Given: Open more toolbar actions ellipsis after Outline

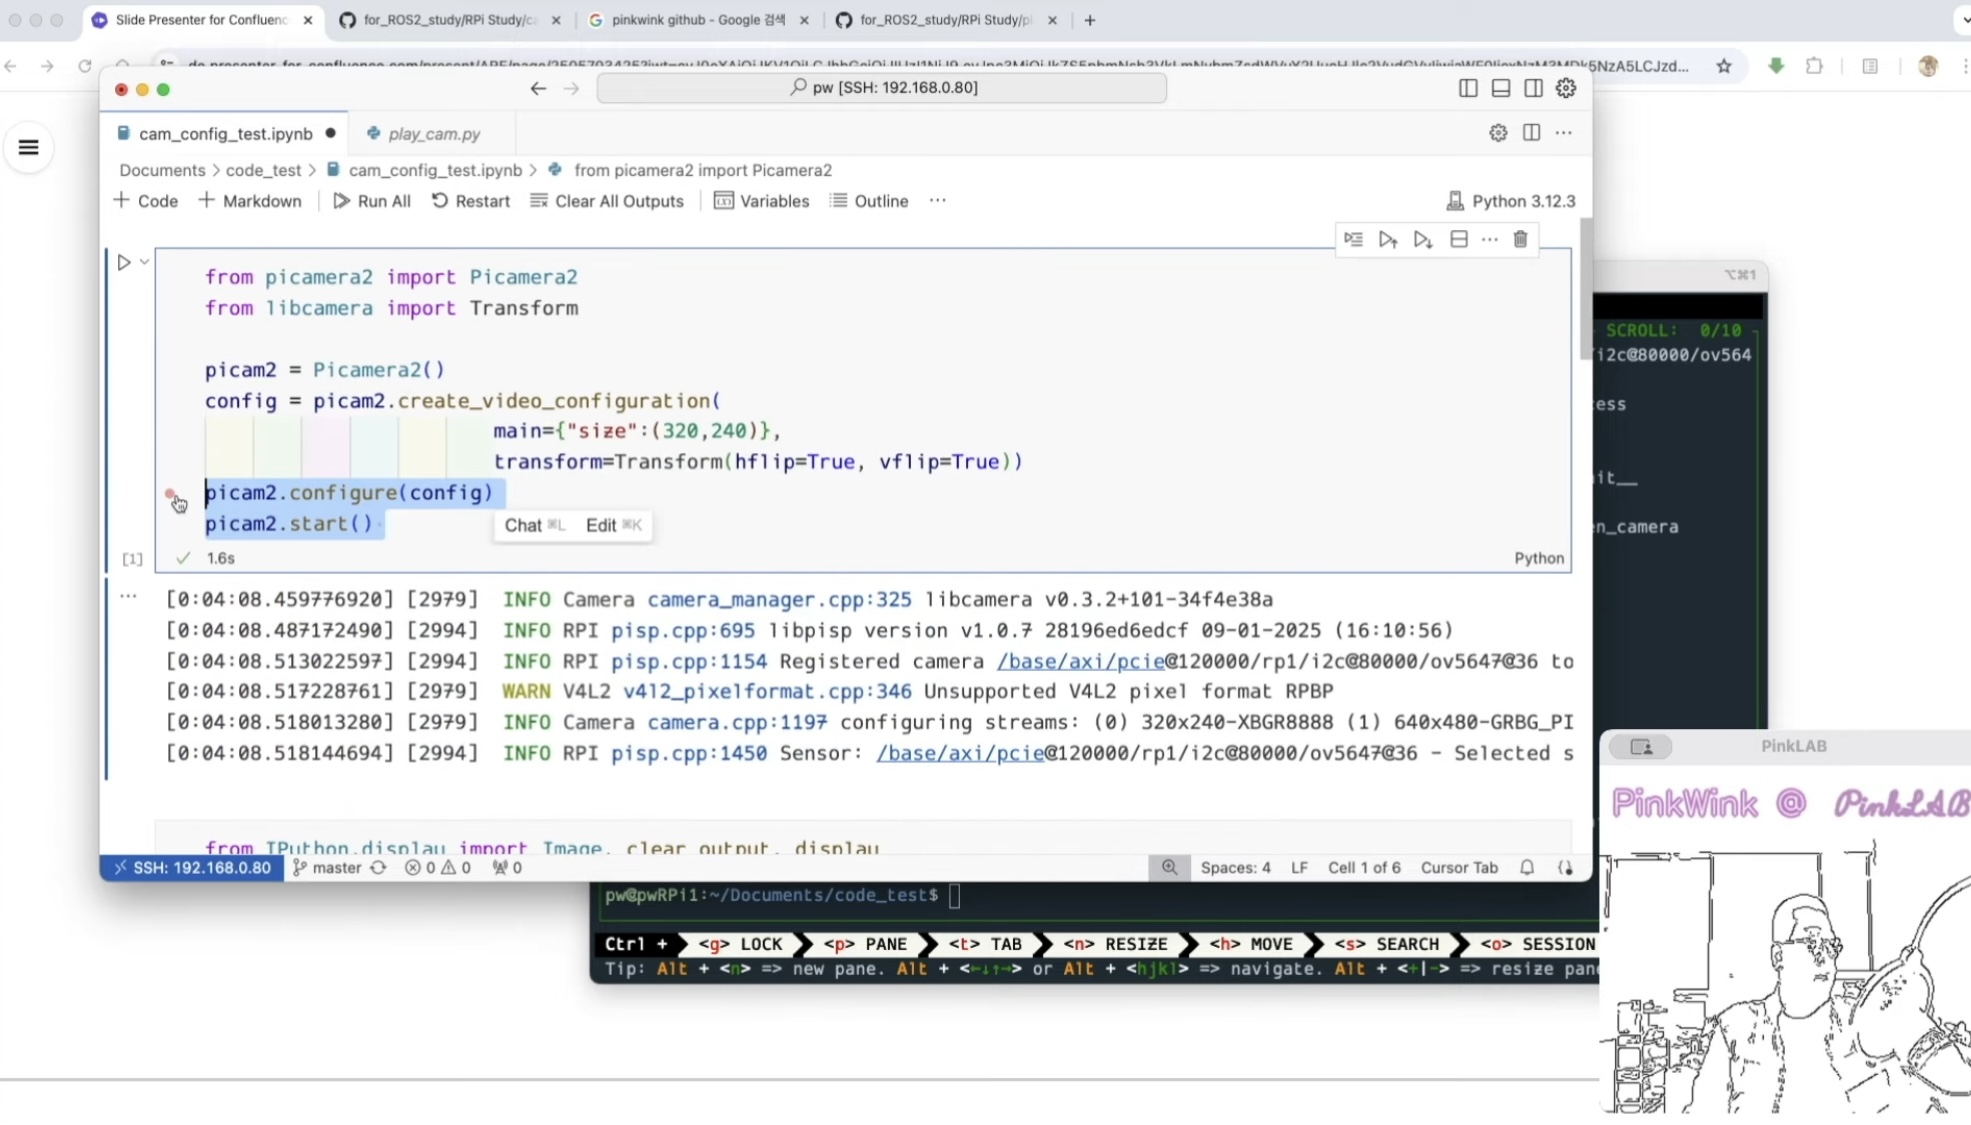Looking at the screenshot, I should point(937,200).
